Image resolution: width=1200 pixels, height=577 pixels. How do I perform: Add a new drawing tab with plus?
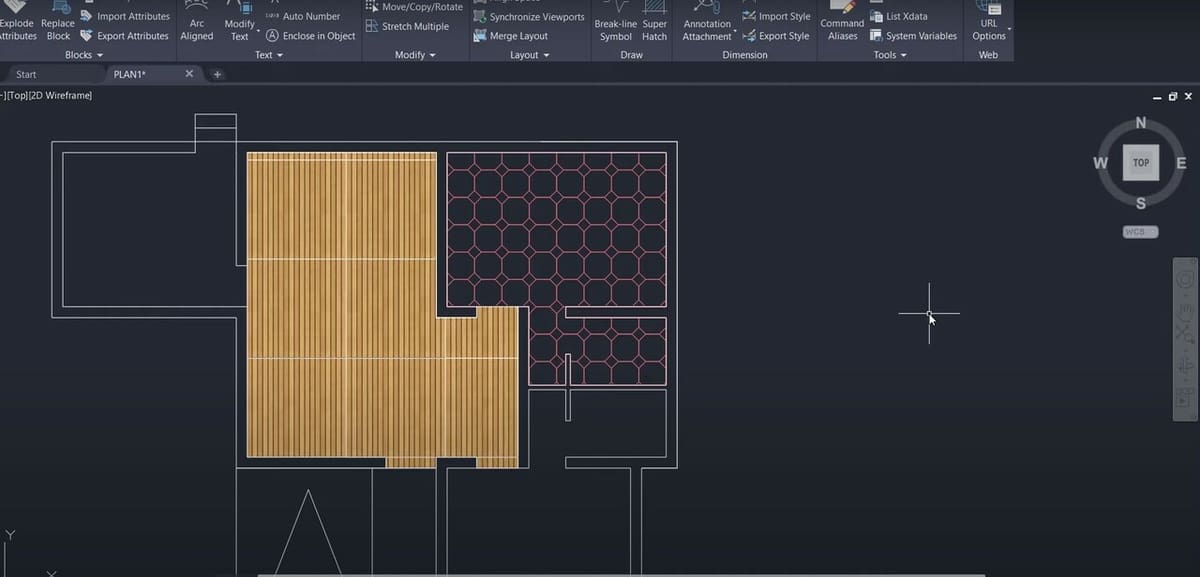(217, 74)
